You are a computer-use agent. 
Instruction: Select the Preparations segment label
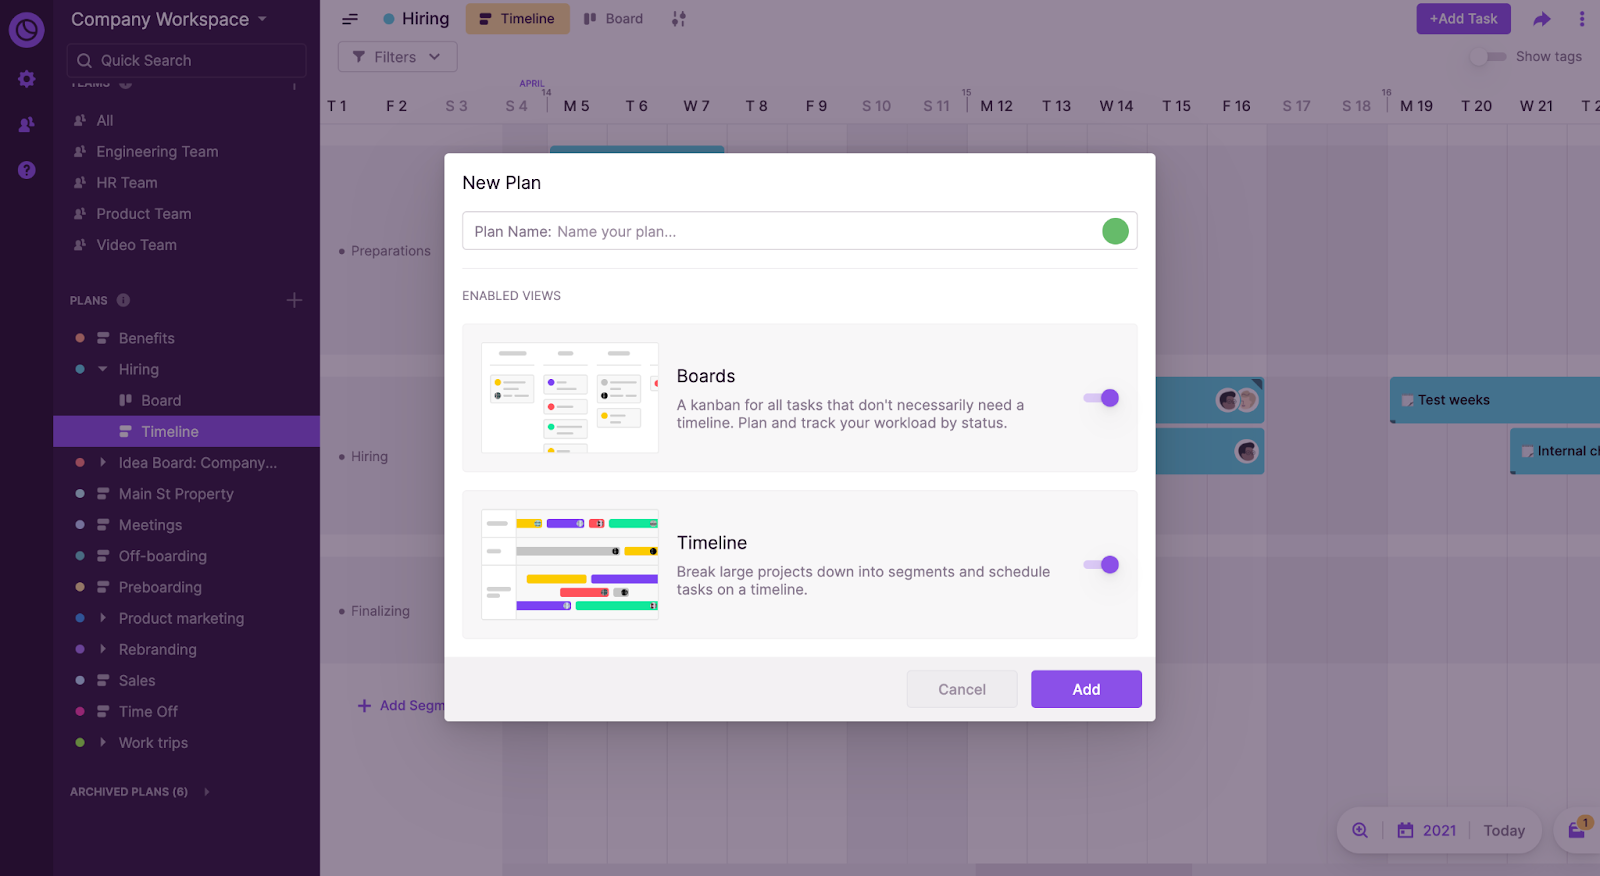coord(391,251)
